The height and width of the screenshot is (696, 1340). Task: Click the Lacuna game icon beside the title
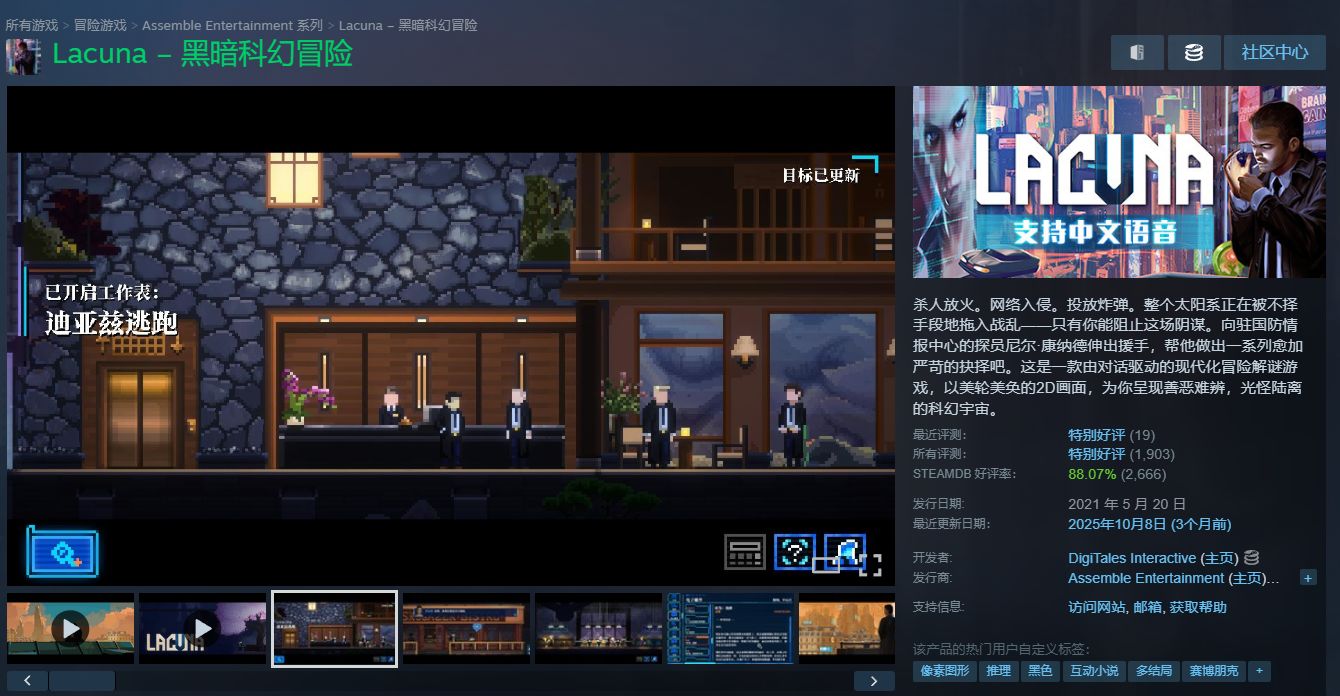(x=23, y=56)
